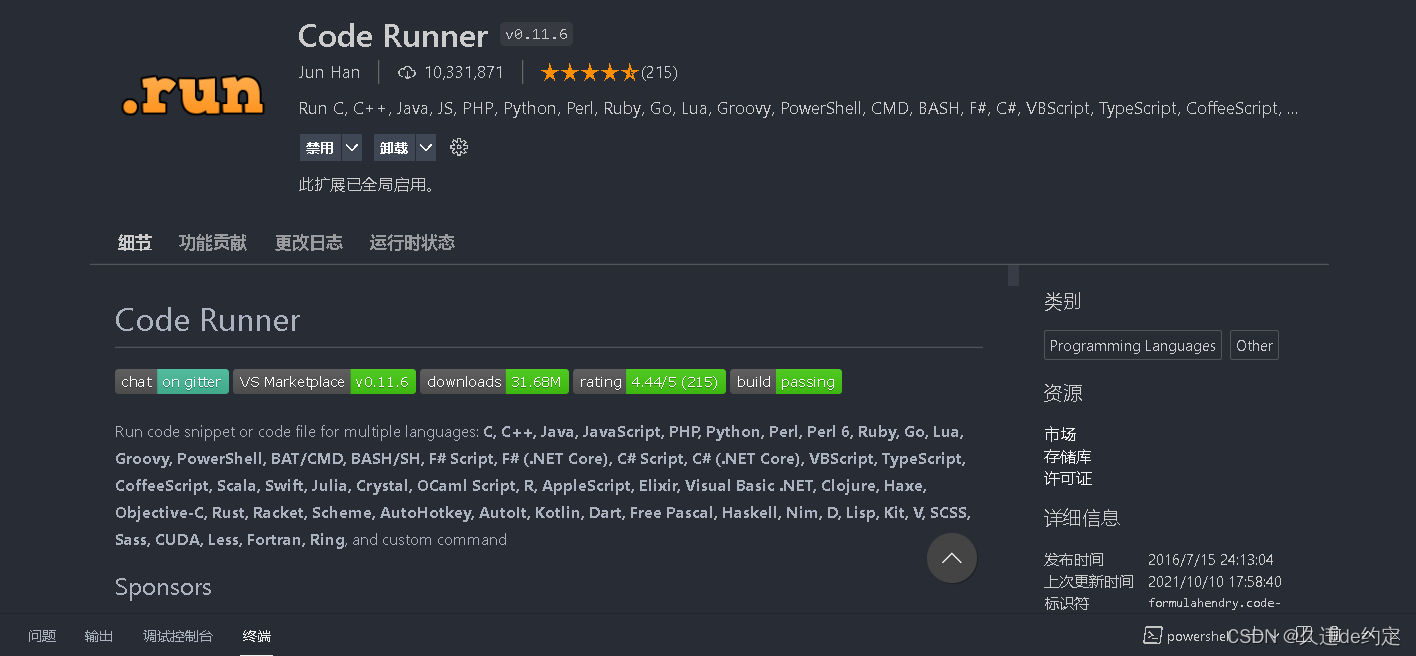Switch to the 功能贡献 tab
The height and width of the screenshot is (656, 1416).
coord(213,243)
